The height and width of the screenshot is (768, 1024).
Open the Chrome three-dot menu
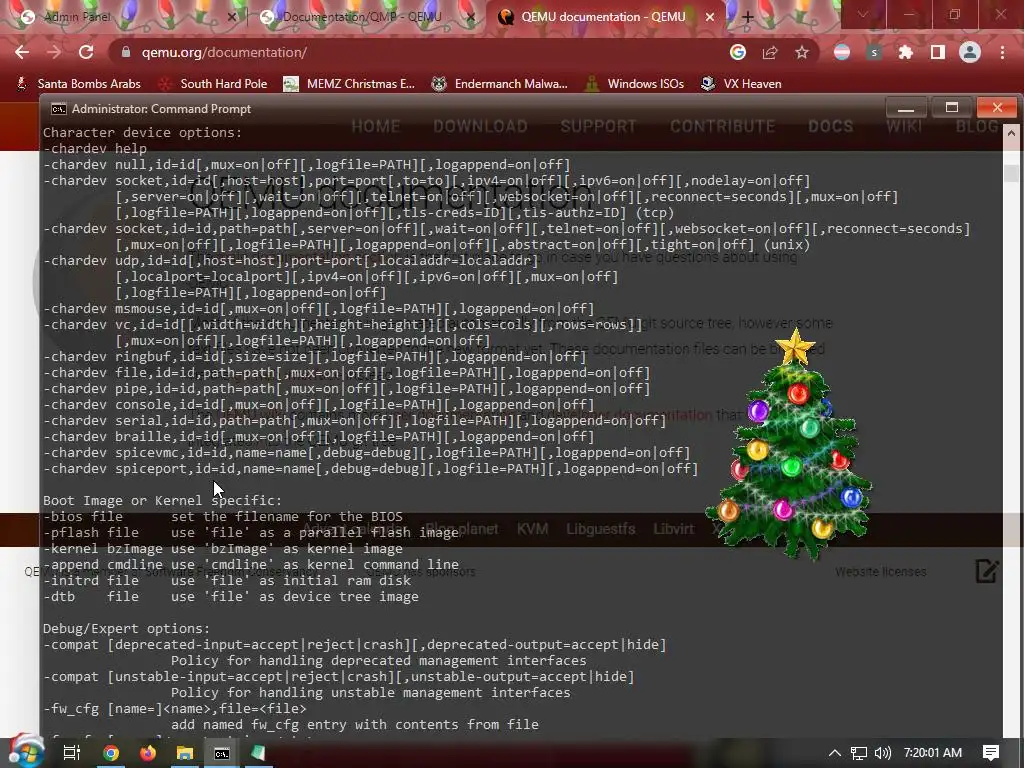click(x=1002, y=52)
